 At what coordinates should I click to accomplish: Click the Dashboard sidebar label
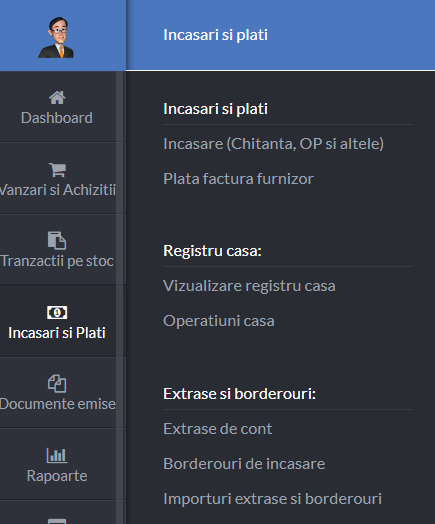click(57, 118)
